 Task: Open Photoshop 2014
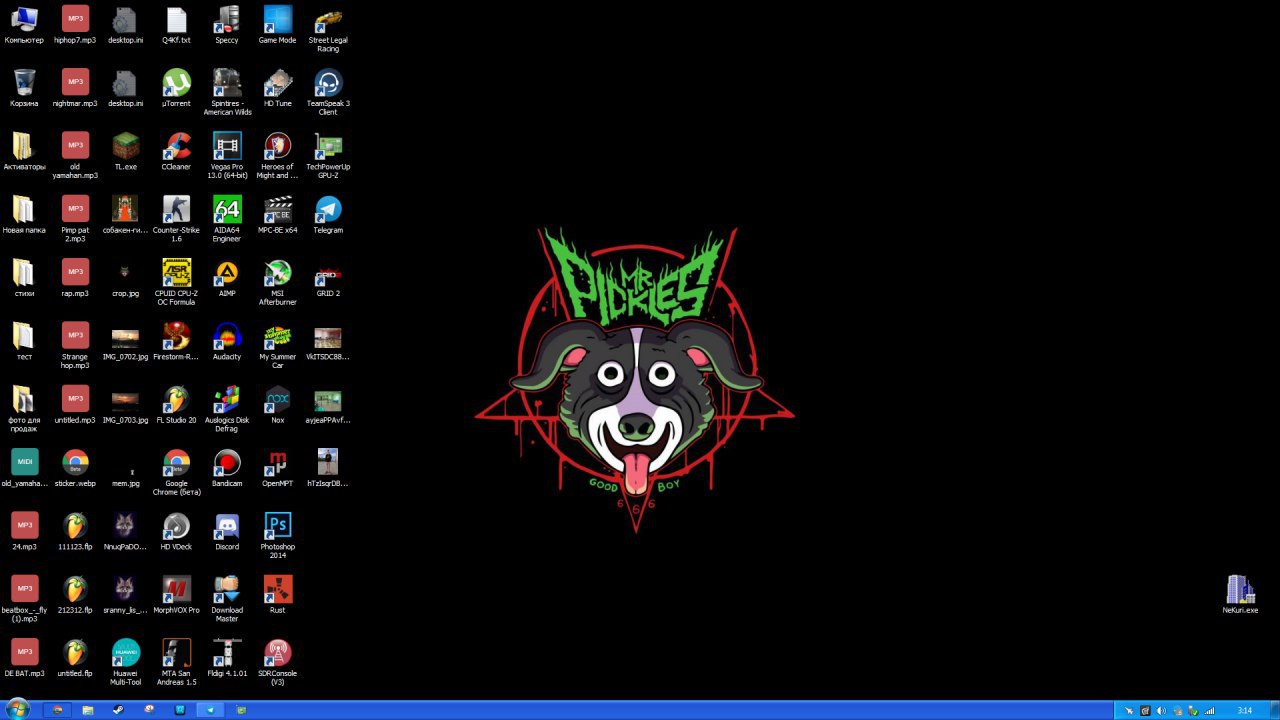click(x=277, y=535)
